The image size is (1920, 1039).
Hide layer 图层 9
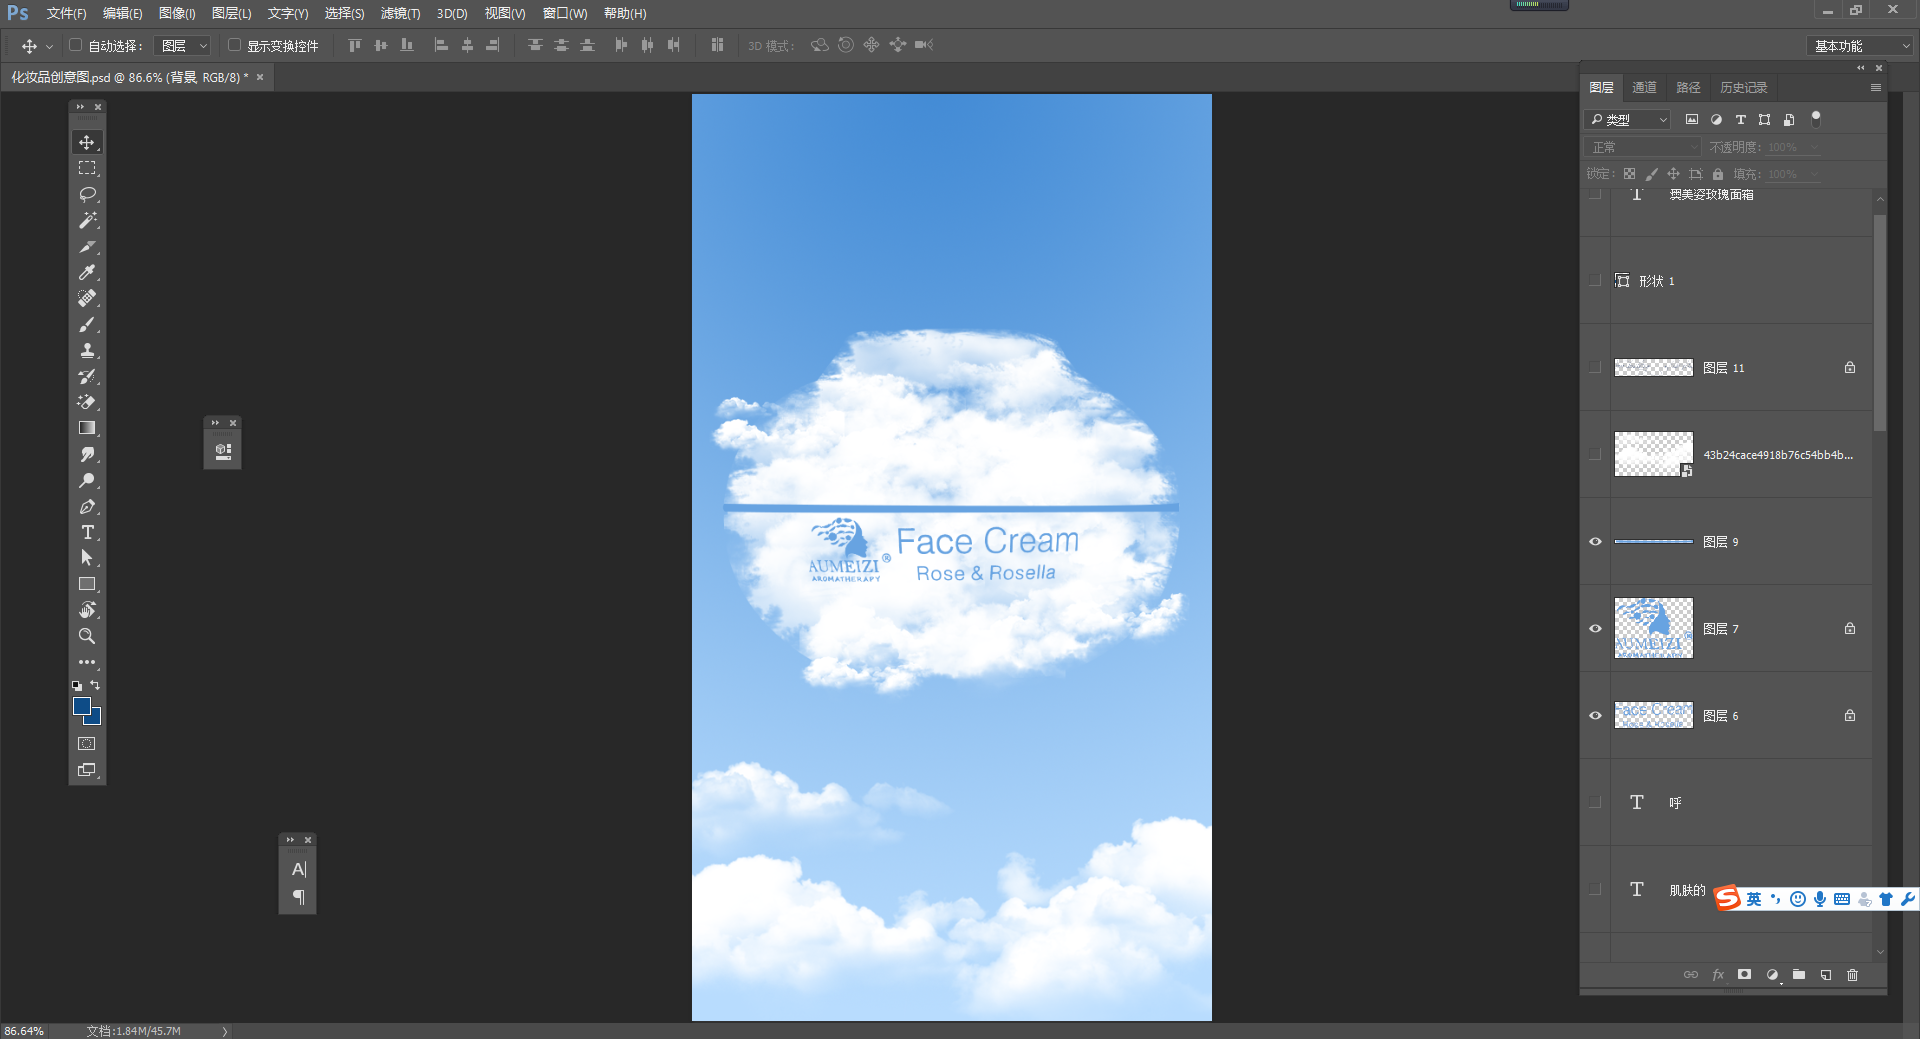(x=1595, y=542)
